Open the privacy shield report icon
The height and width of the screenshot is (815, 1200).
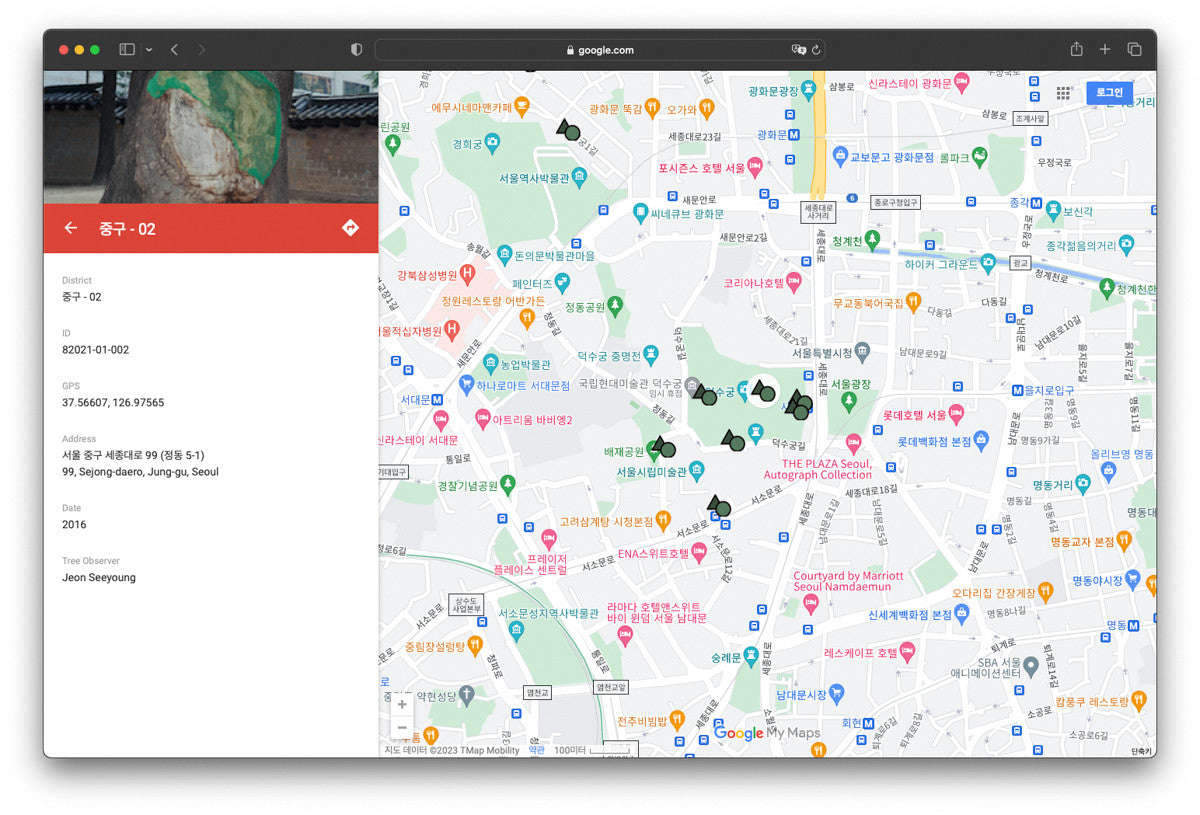click(x=356, y=49)
